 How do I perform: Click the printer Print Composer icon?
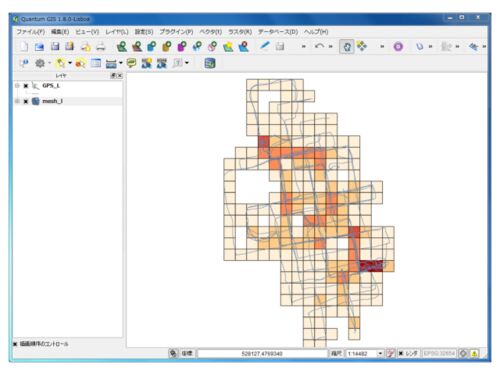coord(101,46)
